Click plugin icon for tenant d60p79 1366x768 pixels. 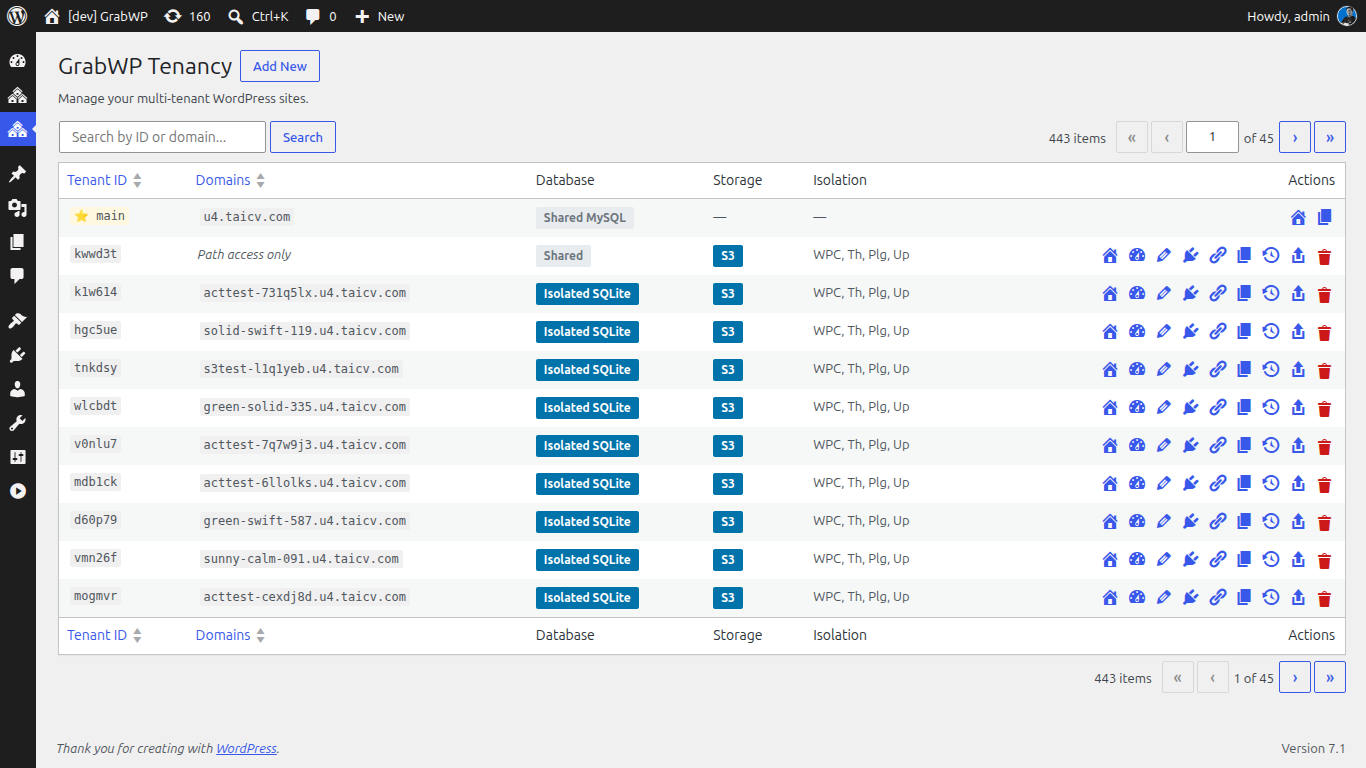tap(1190, 522)
